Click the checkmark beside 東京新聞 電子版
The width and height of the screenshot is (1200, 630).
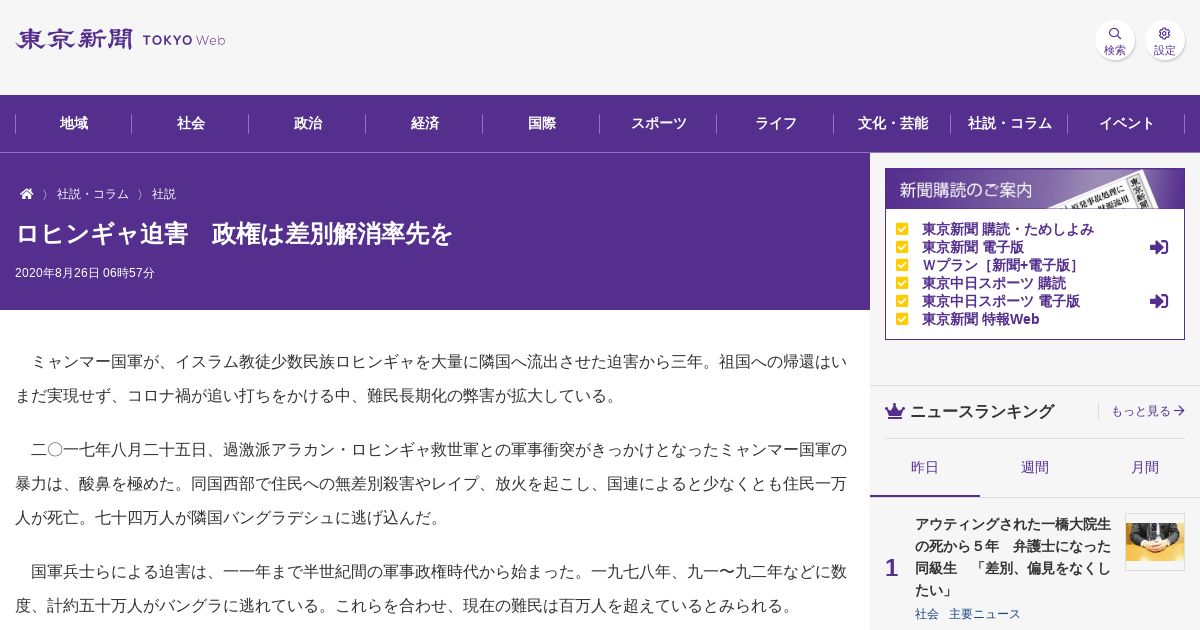coord(902,247)
